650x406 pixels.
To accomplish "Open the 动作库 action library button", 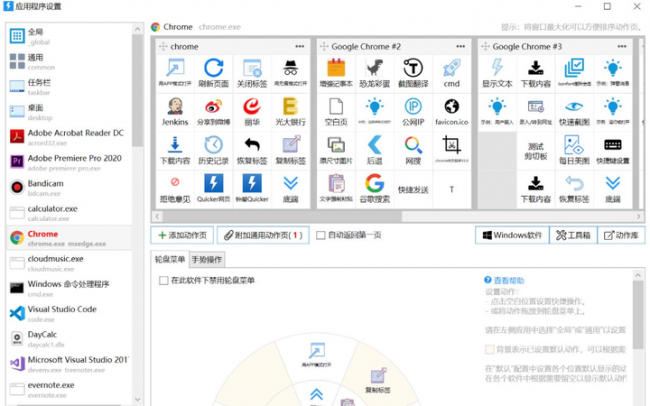I will click(621, 235).
